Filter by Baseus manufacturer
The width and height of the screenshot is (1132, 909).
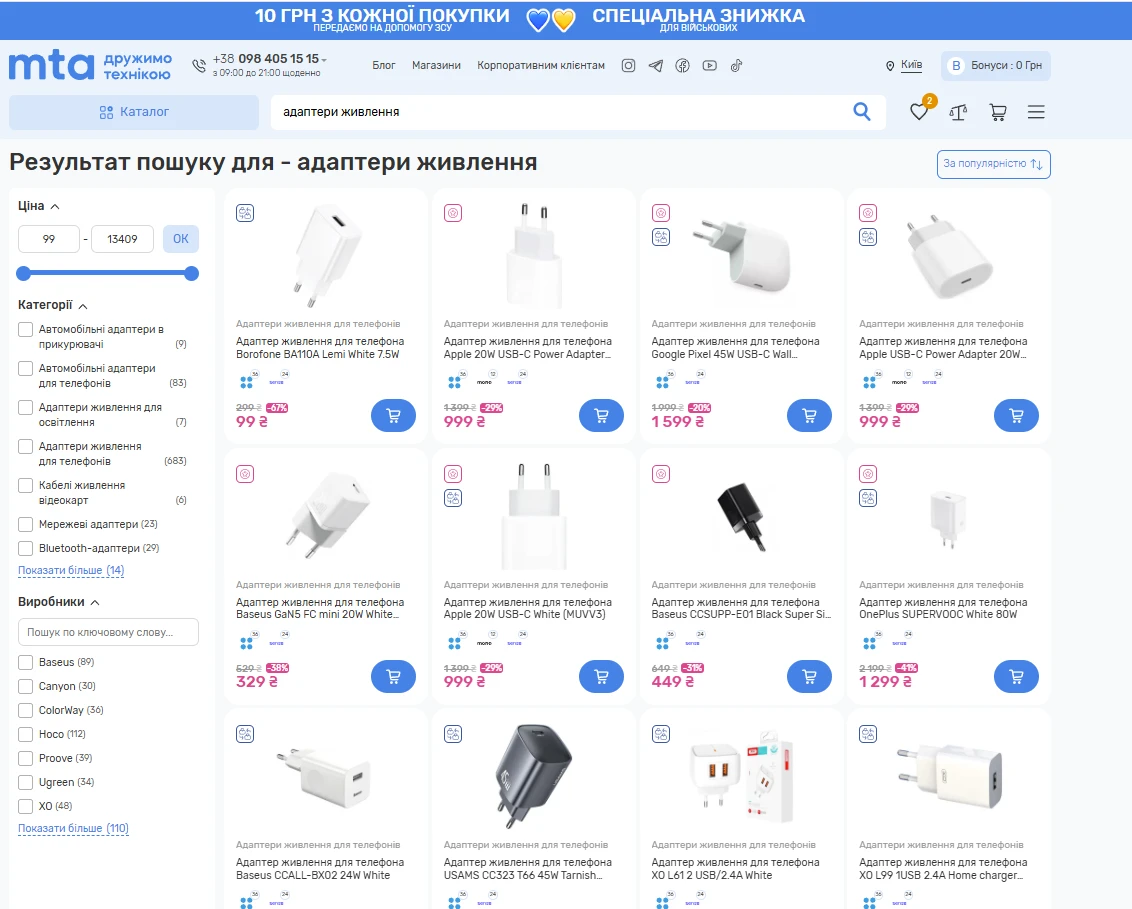[x=25, y=662]
